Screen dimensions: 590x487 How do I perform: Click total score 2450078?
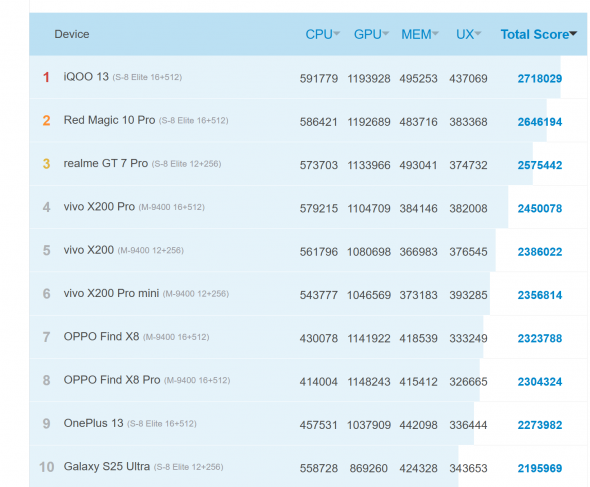click(540, 208)
